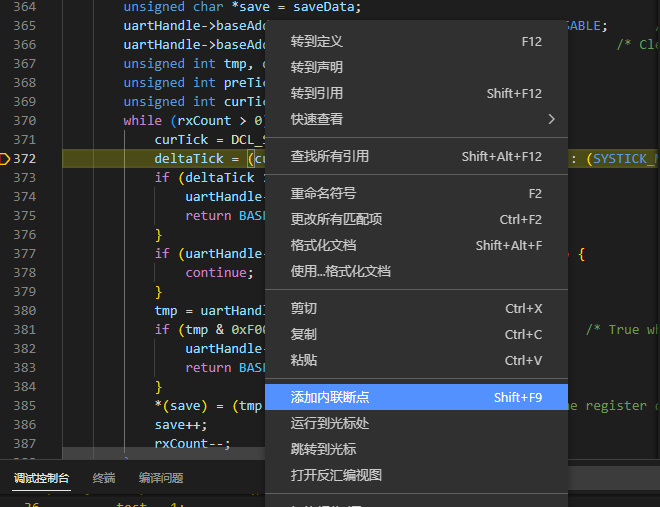
Task: Open the 快速查看 menu item
Action: click(x=416, y=119)
